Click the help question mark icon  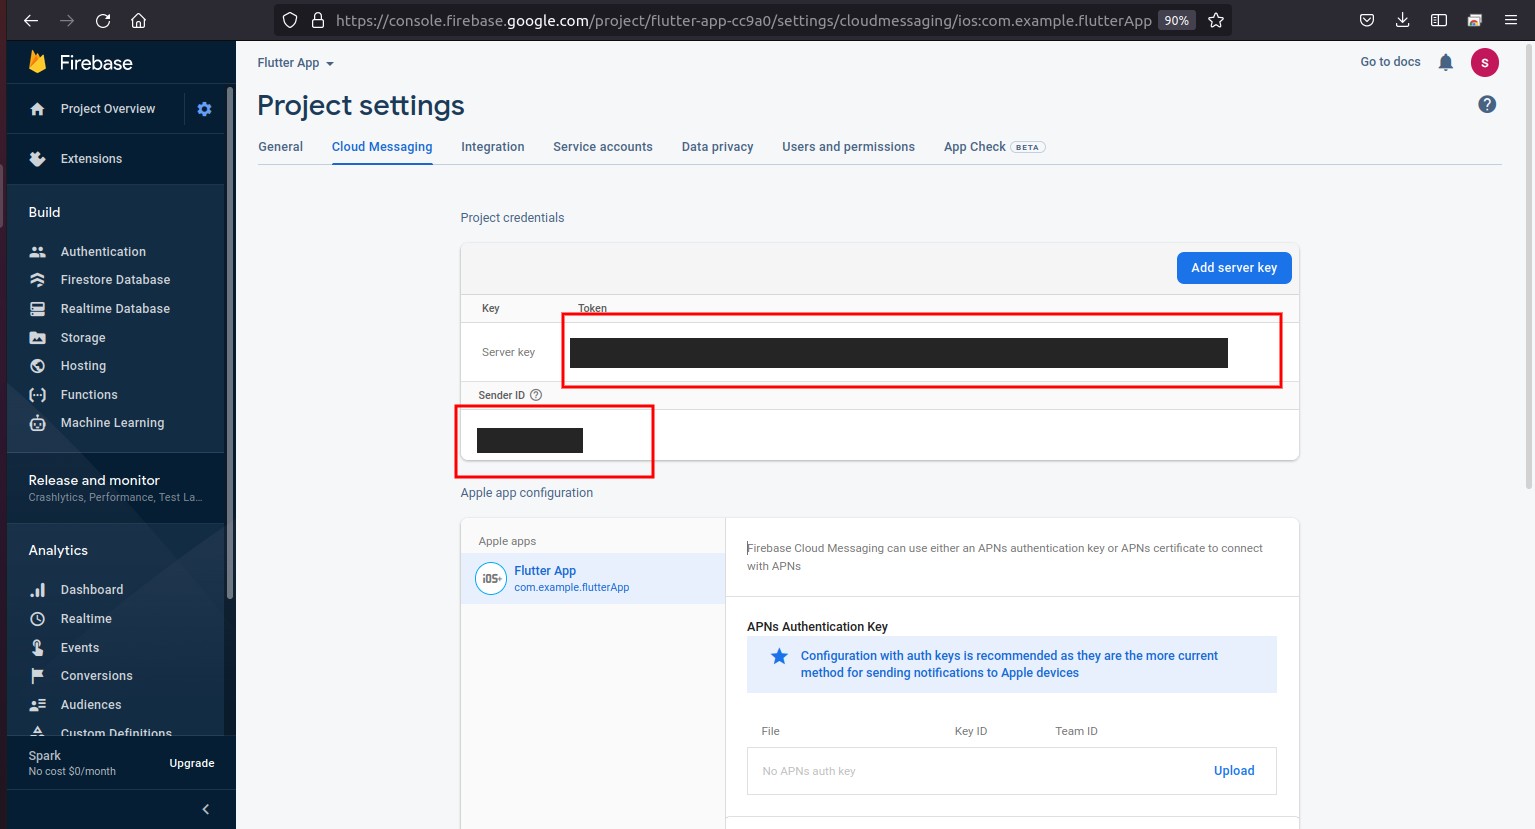point(1487,104)
